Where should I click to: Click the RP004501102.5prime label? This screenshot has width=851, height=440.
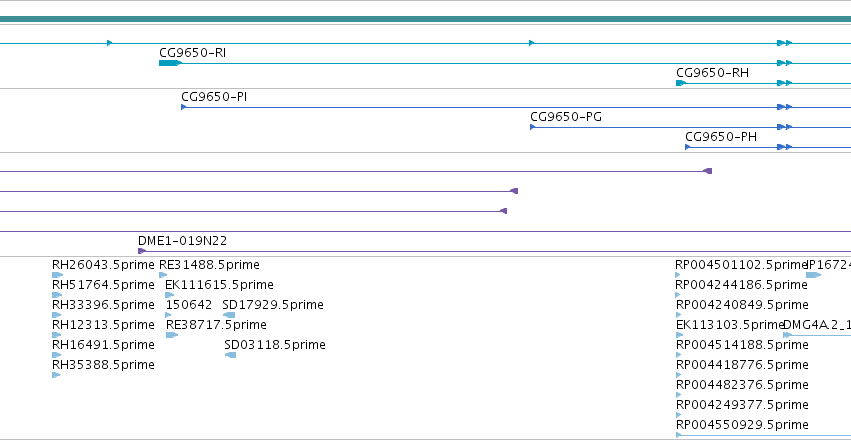741,265
